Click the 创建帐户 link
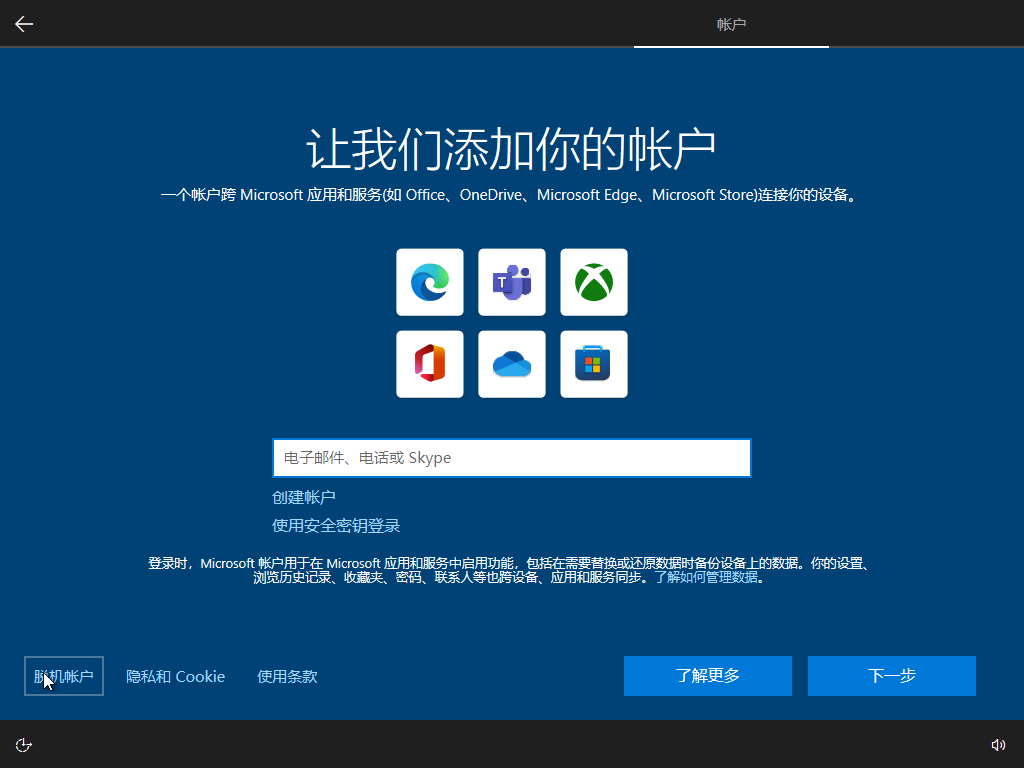 [304, 498]
